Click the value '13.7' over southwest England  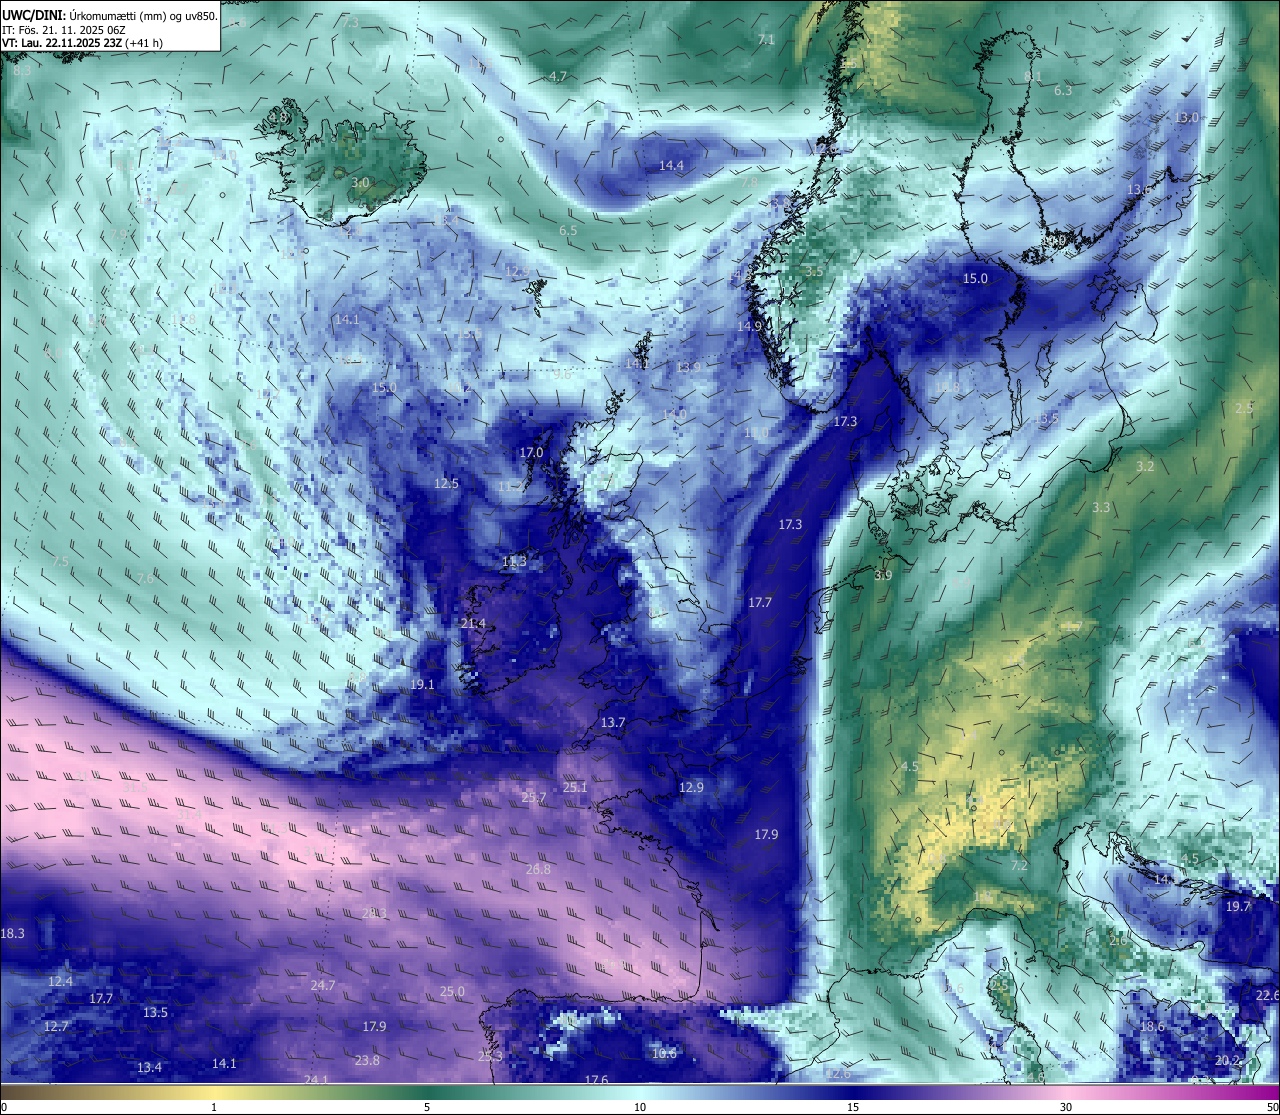click(613, 723)
